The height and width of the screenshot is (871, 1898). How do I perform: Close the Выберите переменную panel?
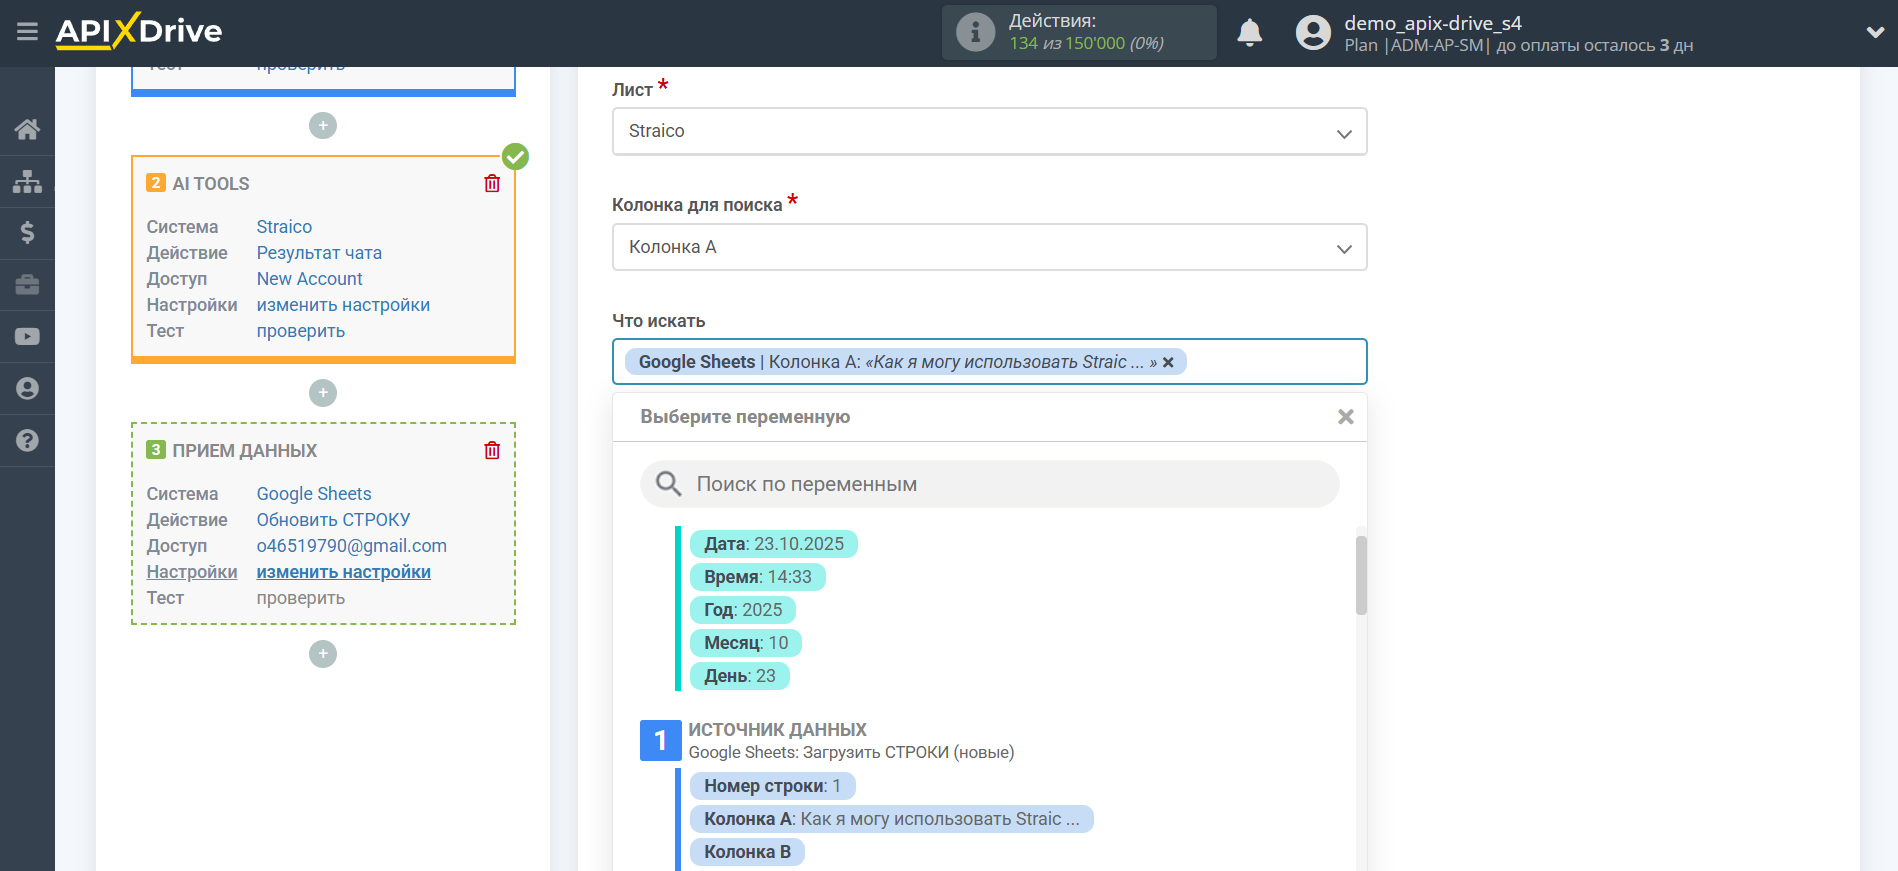click(1345, 417)
